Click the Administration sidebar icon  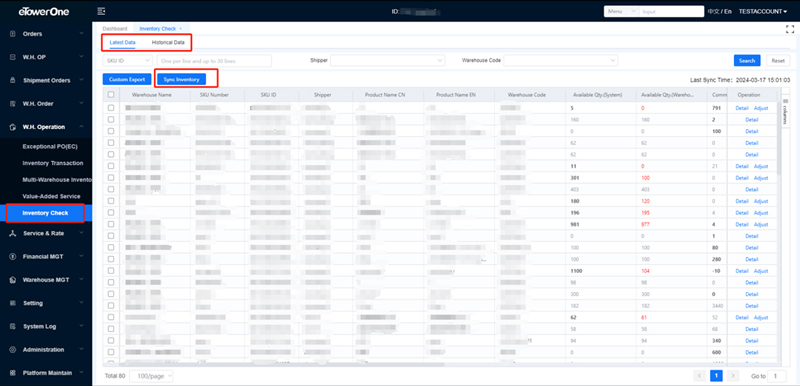13,350
